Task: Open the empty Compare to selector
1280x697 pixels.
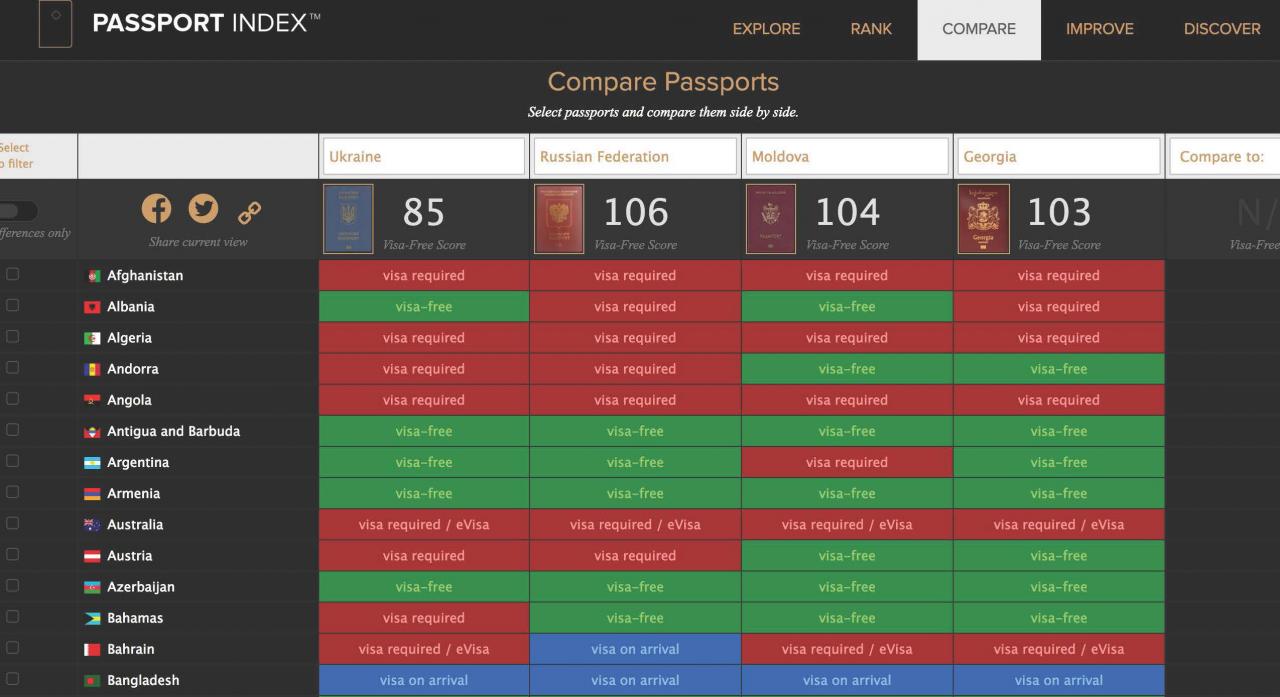Action: click(x=1225, y=157)
